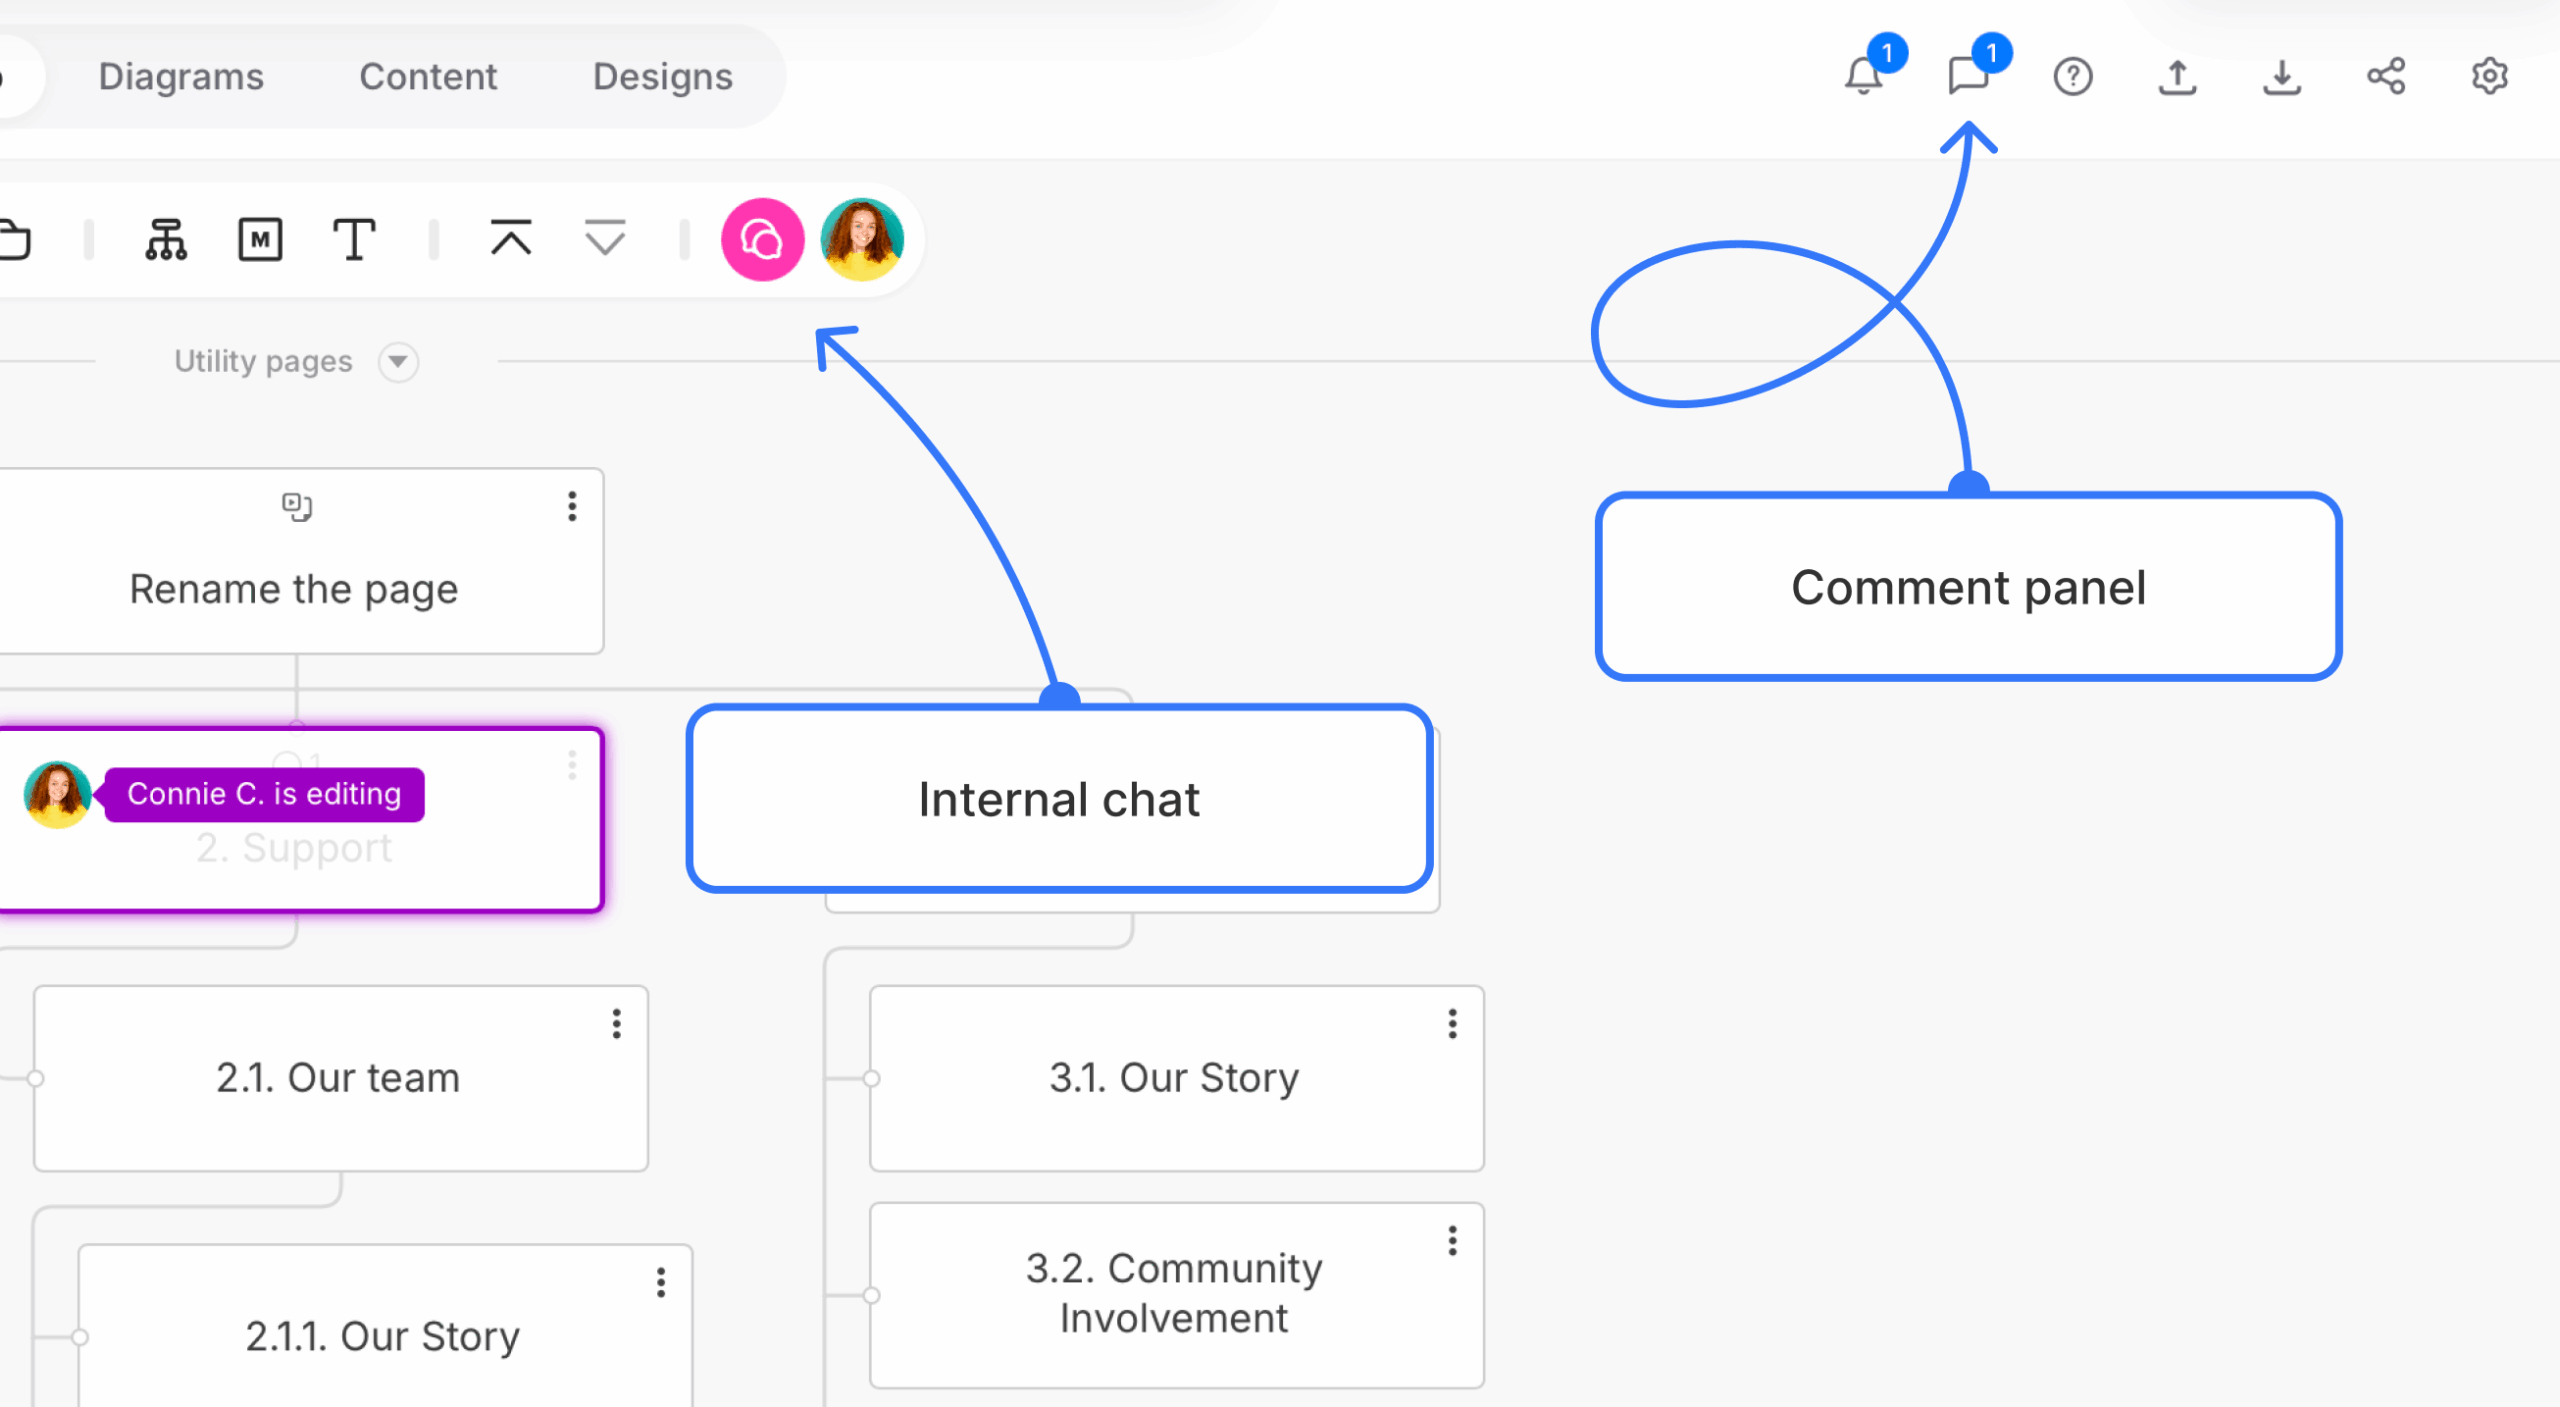The height and width of the screenshot is (1407, 2560).
Task: Select the 2. Support page title
Action: [x=294, y=848]
